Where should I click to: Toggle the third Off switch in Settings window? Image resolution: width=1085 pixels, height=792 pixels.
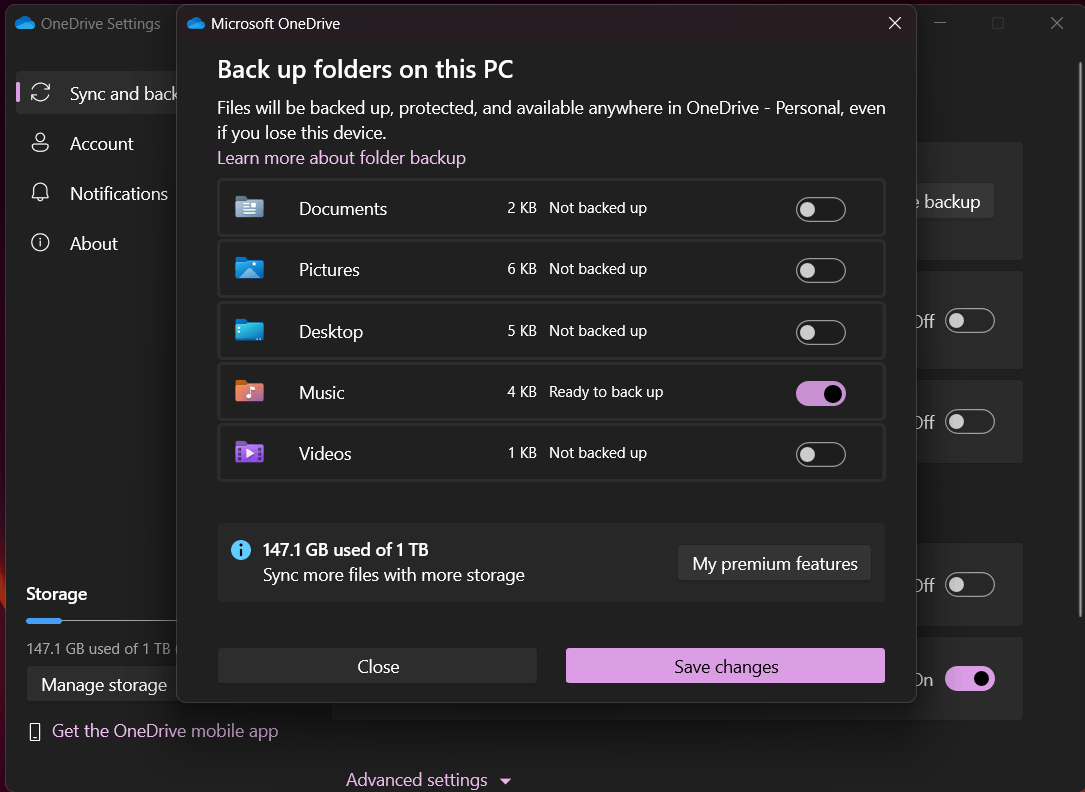coord(969,585)
